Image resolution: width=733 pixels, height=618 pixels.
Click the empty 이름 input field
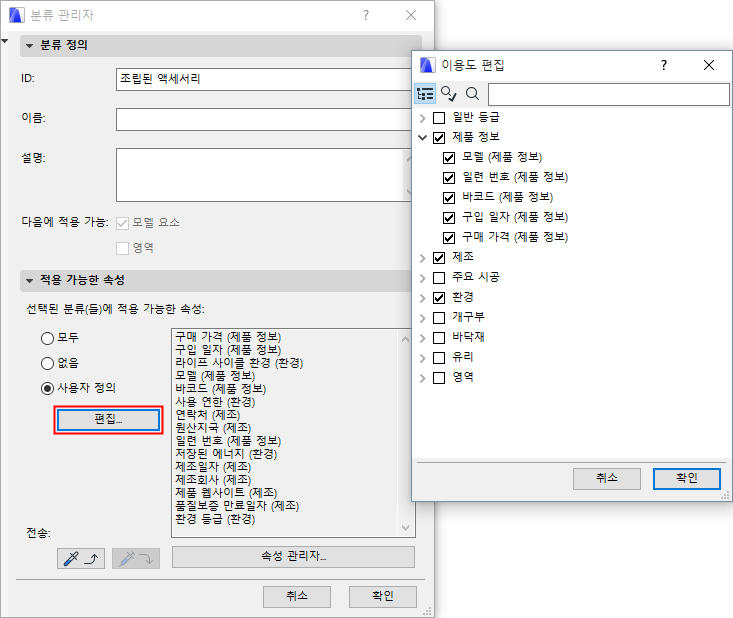pyautogui.click(x=264, y=119)
